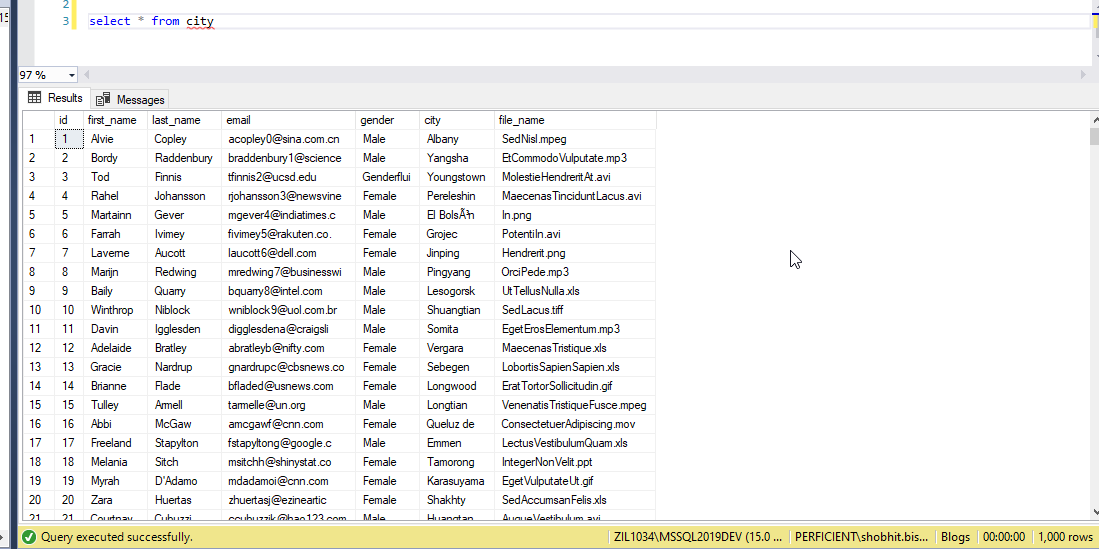Switch to the Results tab
The height and width of the screenshot is (549, 1099).
(x=55, y=98)
